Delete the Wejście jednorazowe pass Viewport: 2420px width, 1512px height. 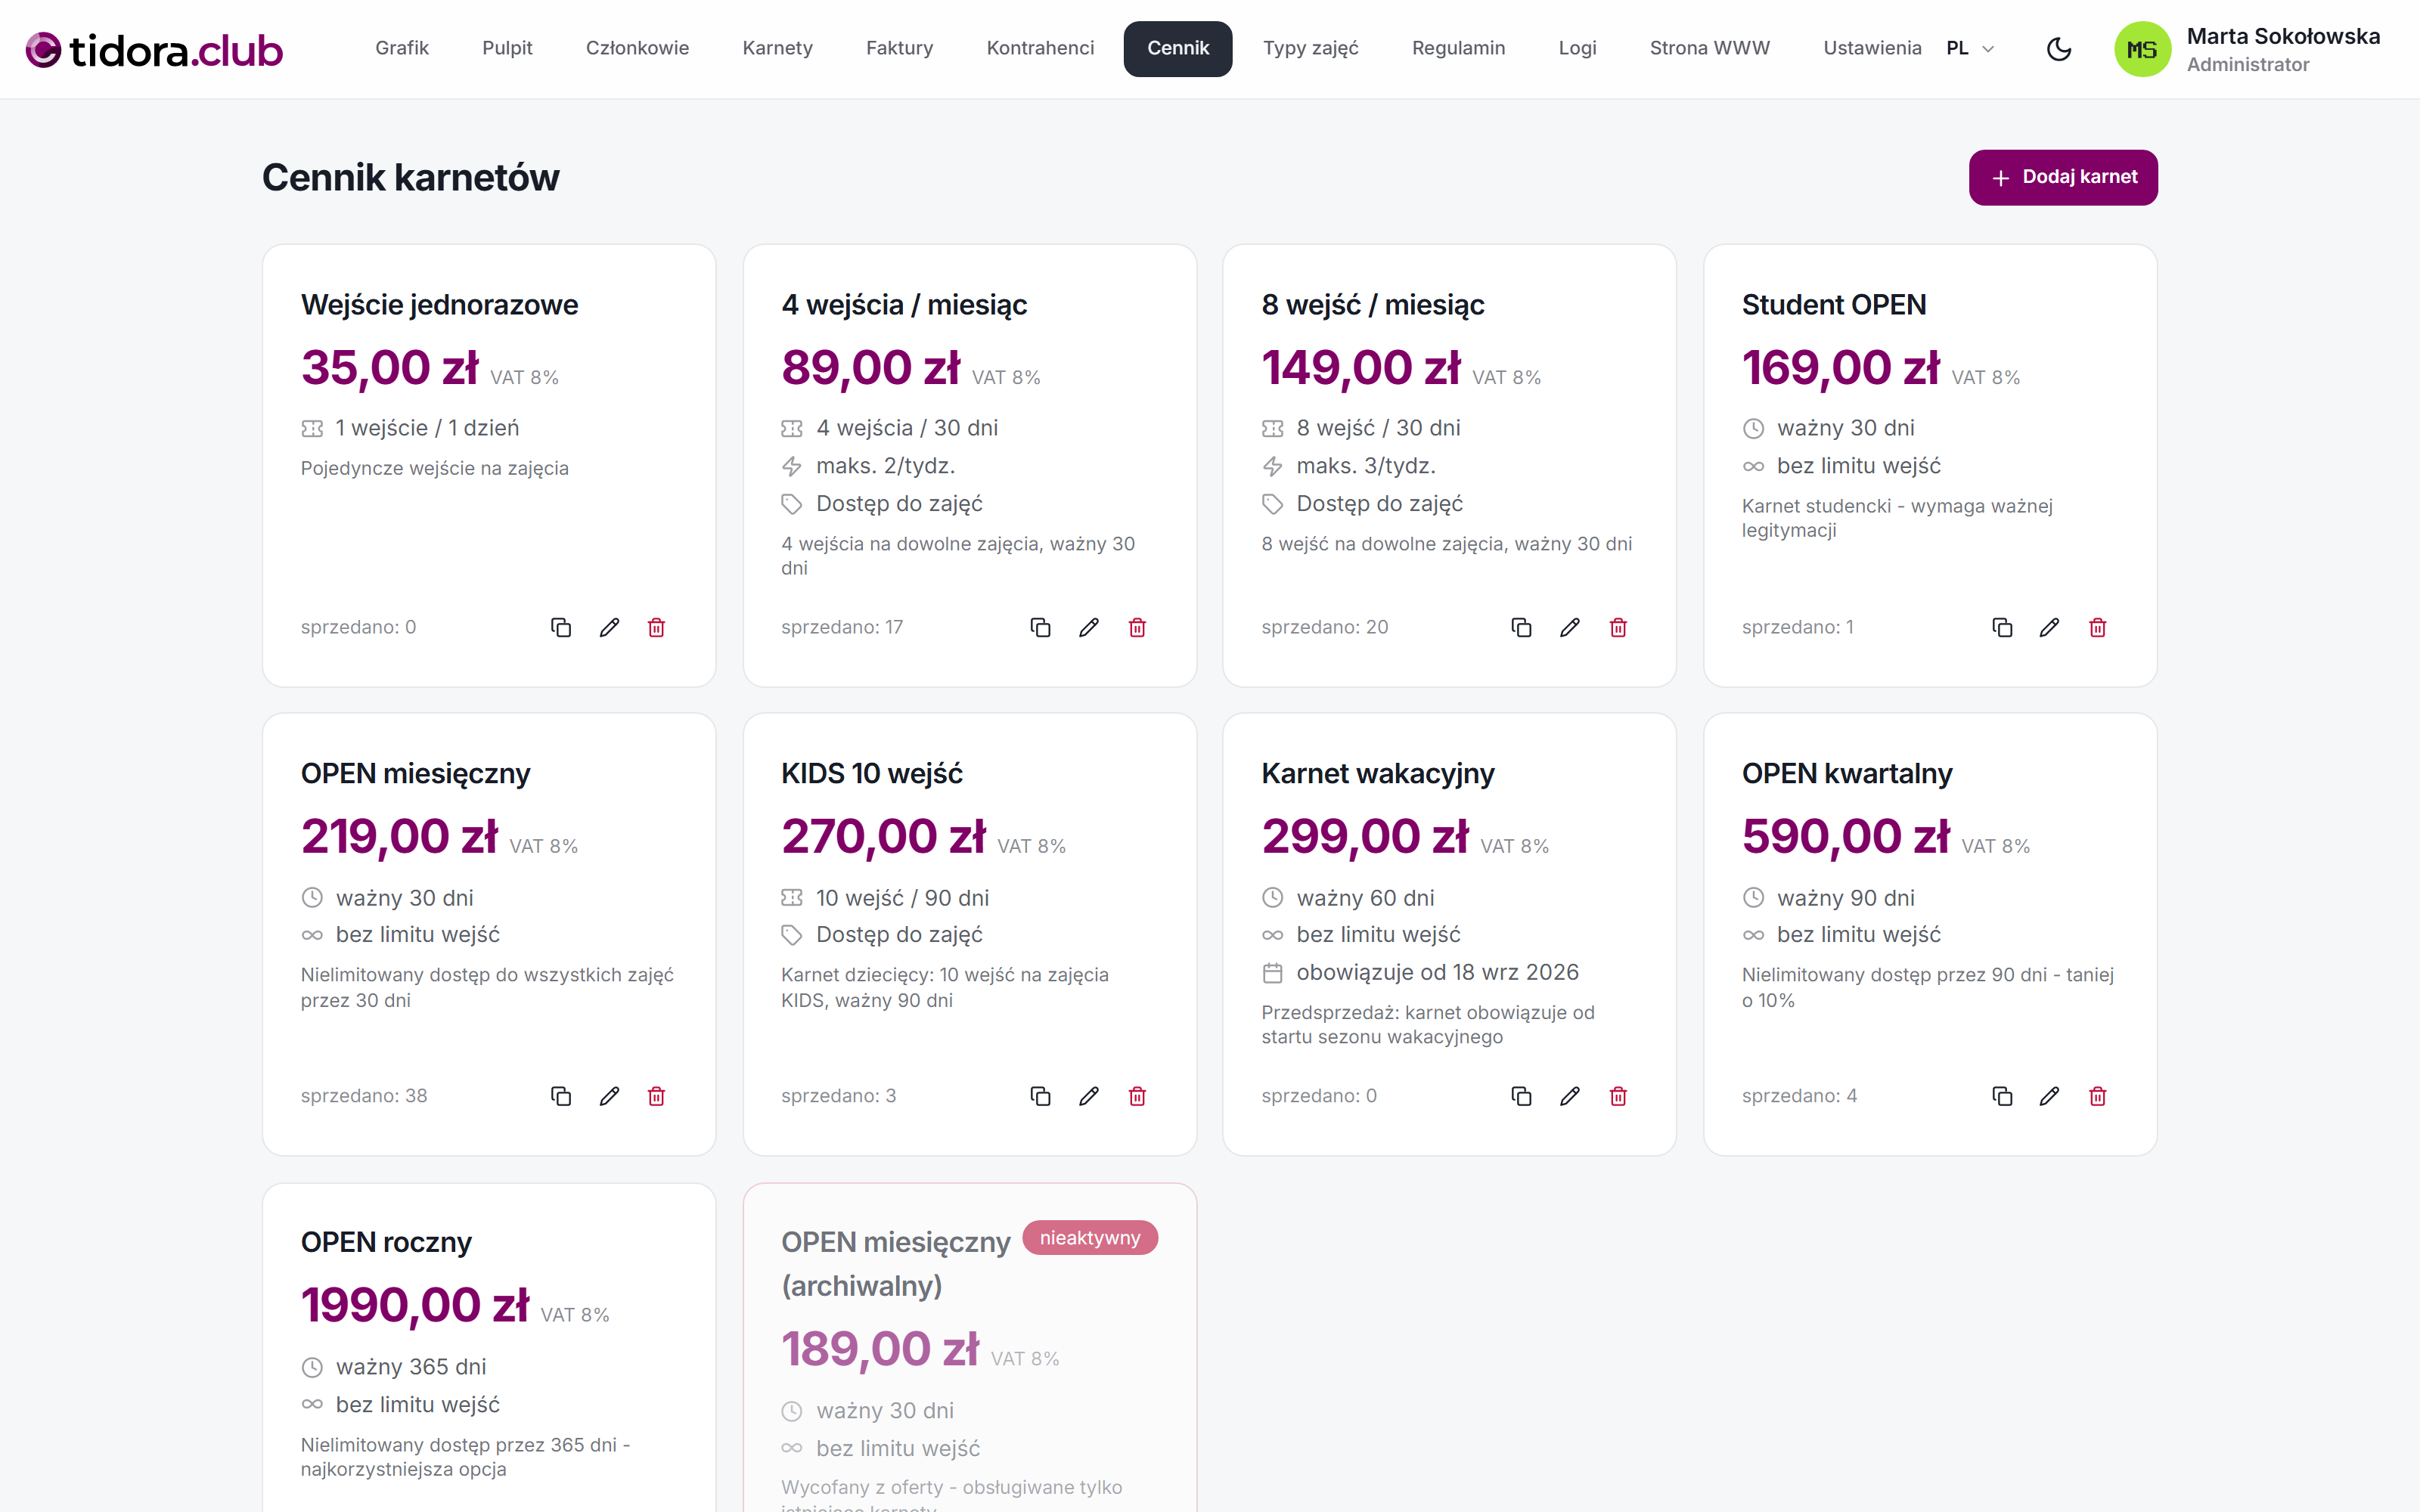[x=656, y=627]
